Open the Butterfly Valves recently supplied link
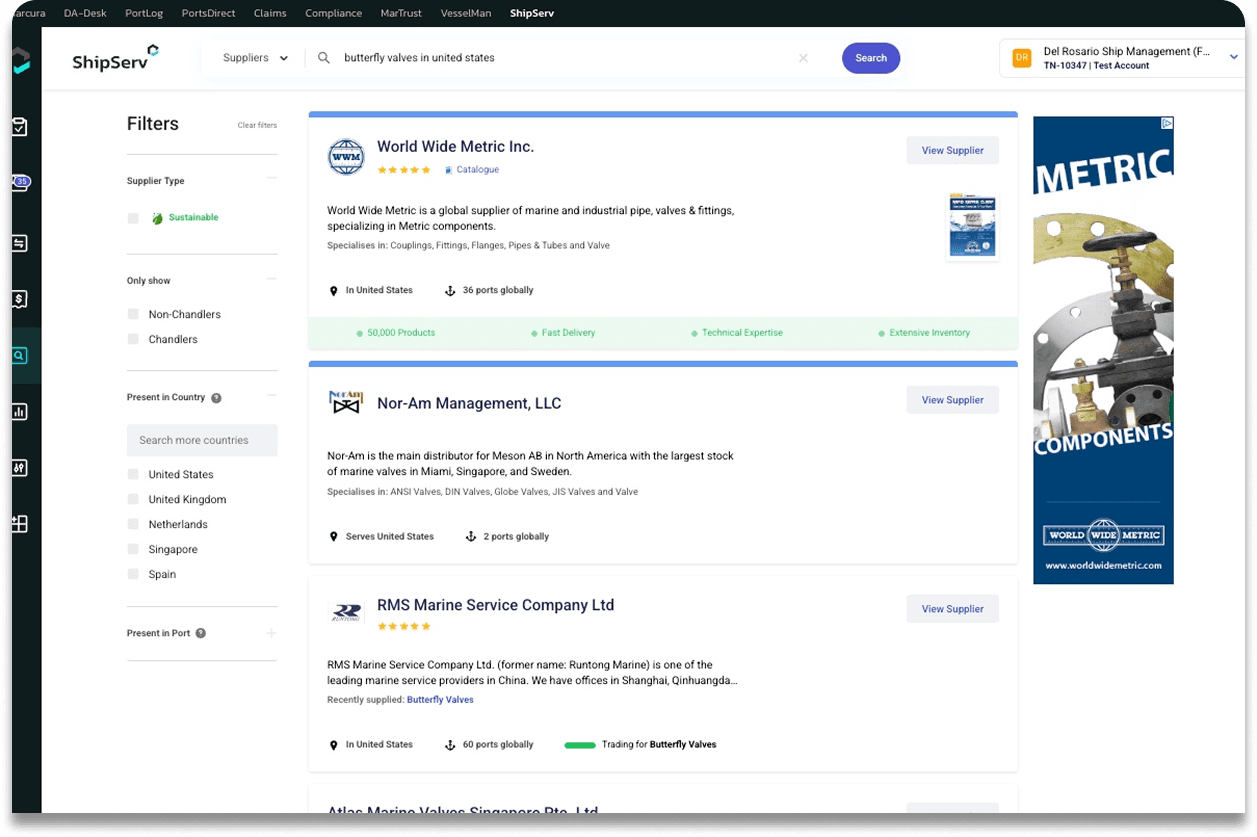 click(x=440, y=700)
